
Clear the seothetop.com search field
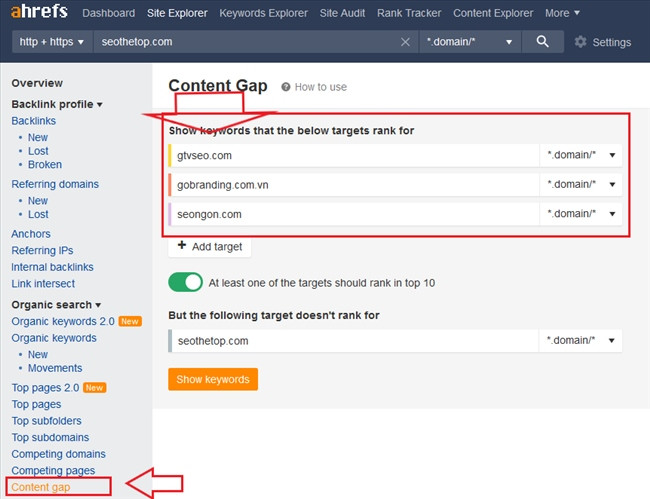(x=405, y=42)
